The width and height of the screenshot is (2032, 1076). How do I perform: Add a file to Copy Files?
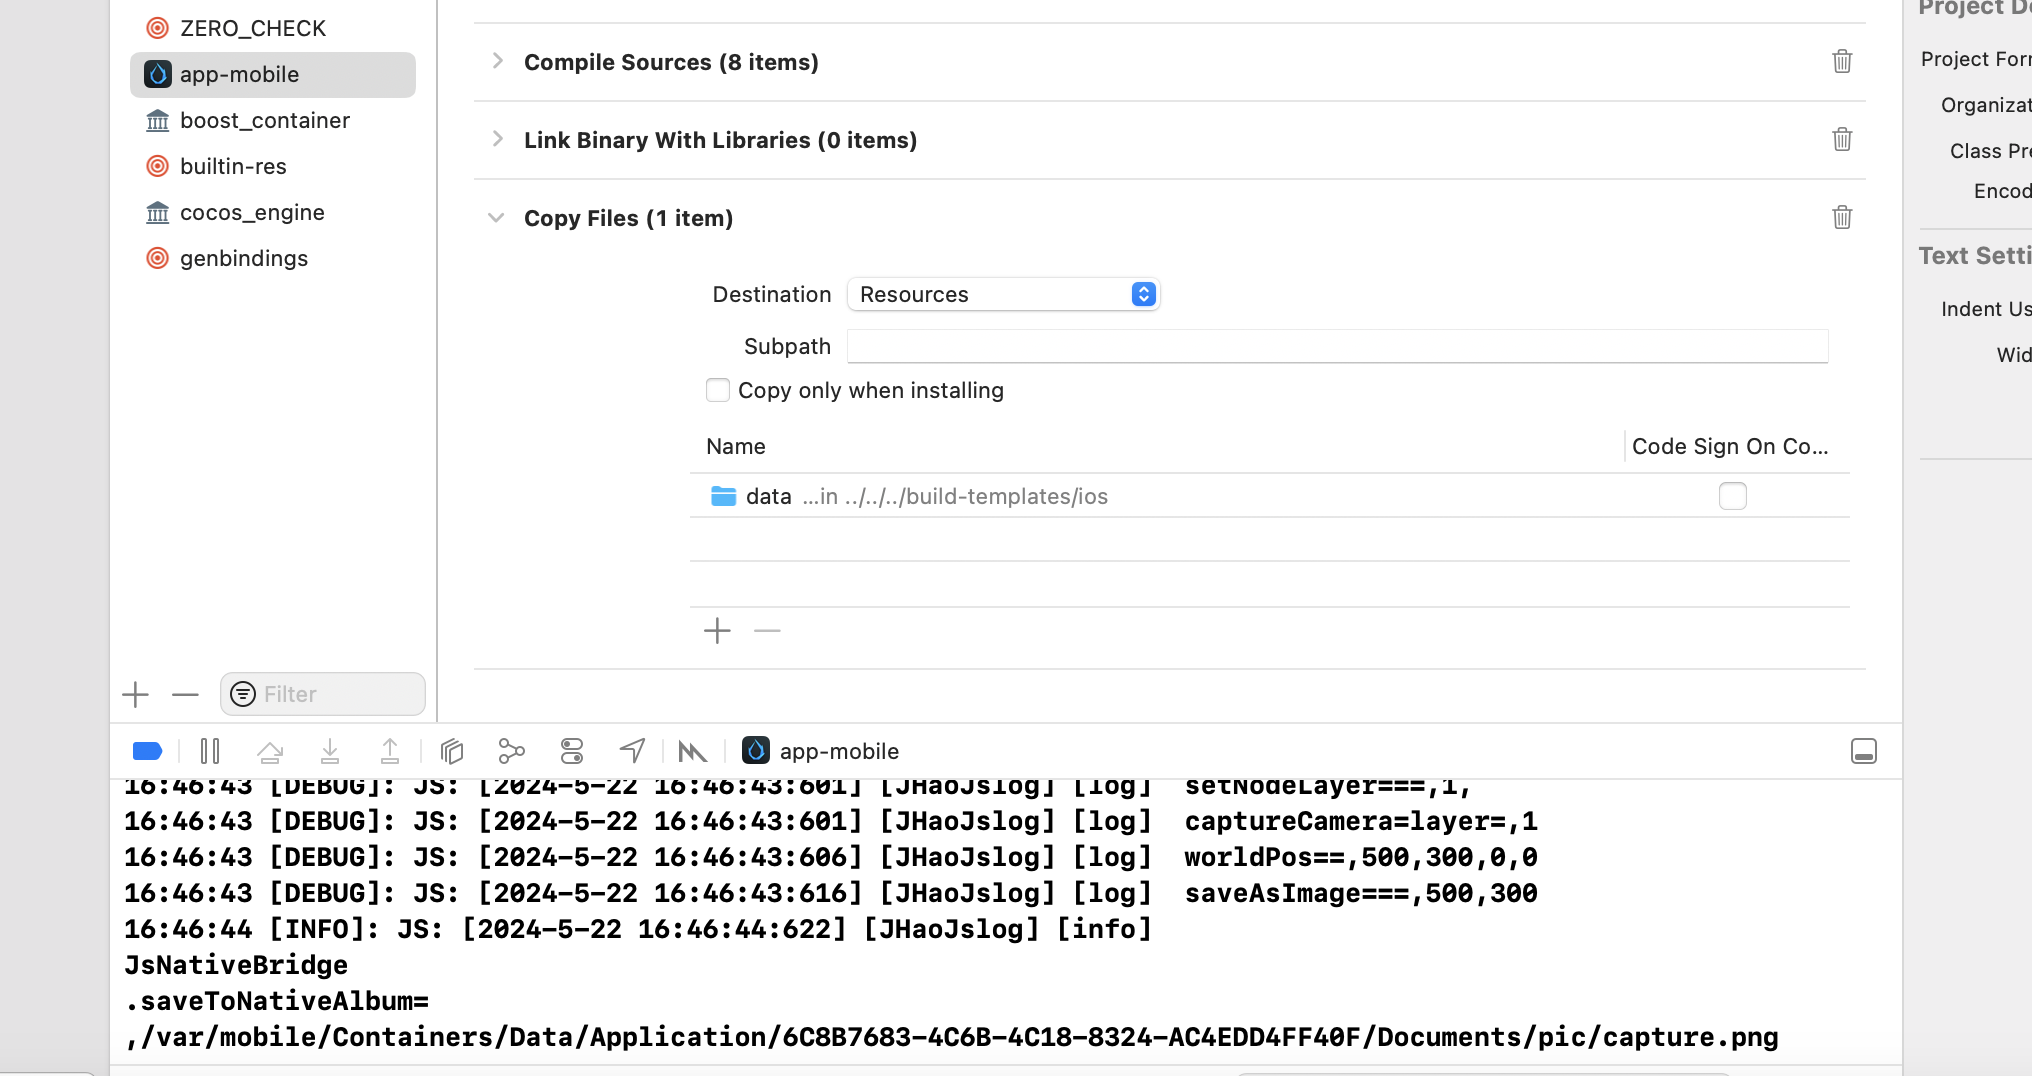click(x=717, y=631)
